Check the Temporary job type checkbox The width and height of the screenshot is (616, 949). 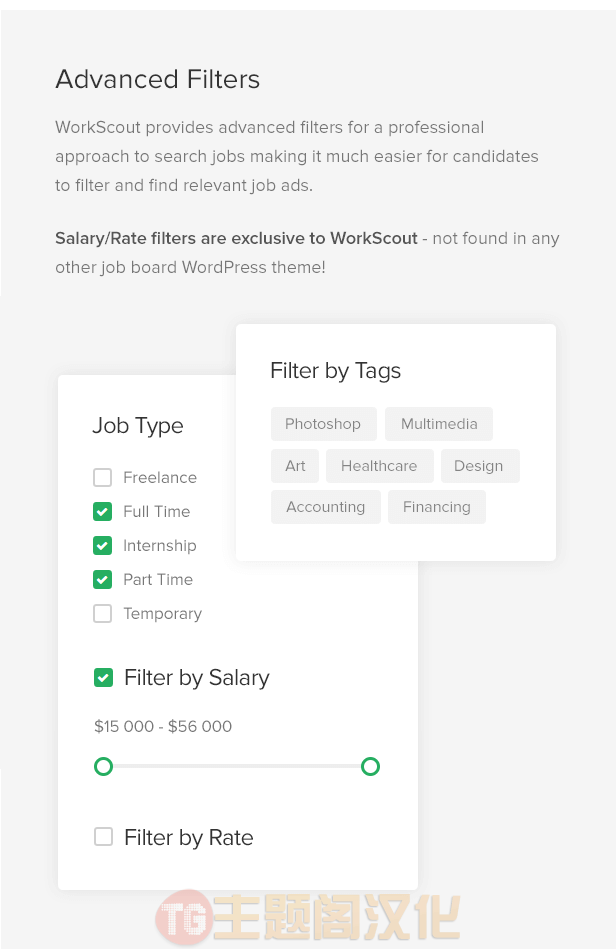[102, 613]
